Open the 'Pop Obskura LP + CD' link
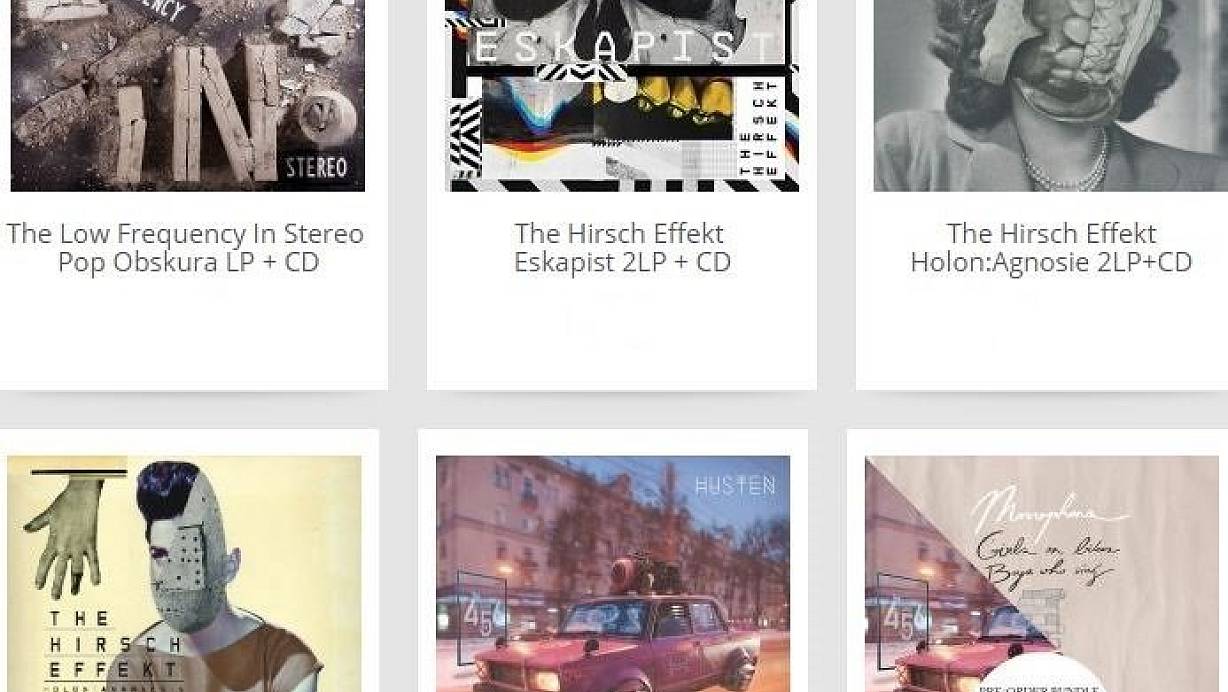This screenshot has height=692, width=1228. click(188, 262)
